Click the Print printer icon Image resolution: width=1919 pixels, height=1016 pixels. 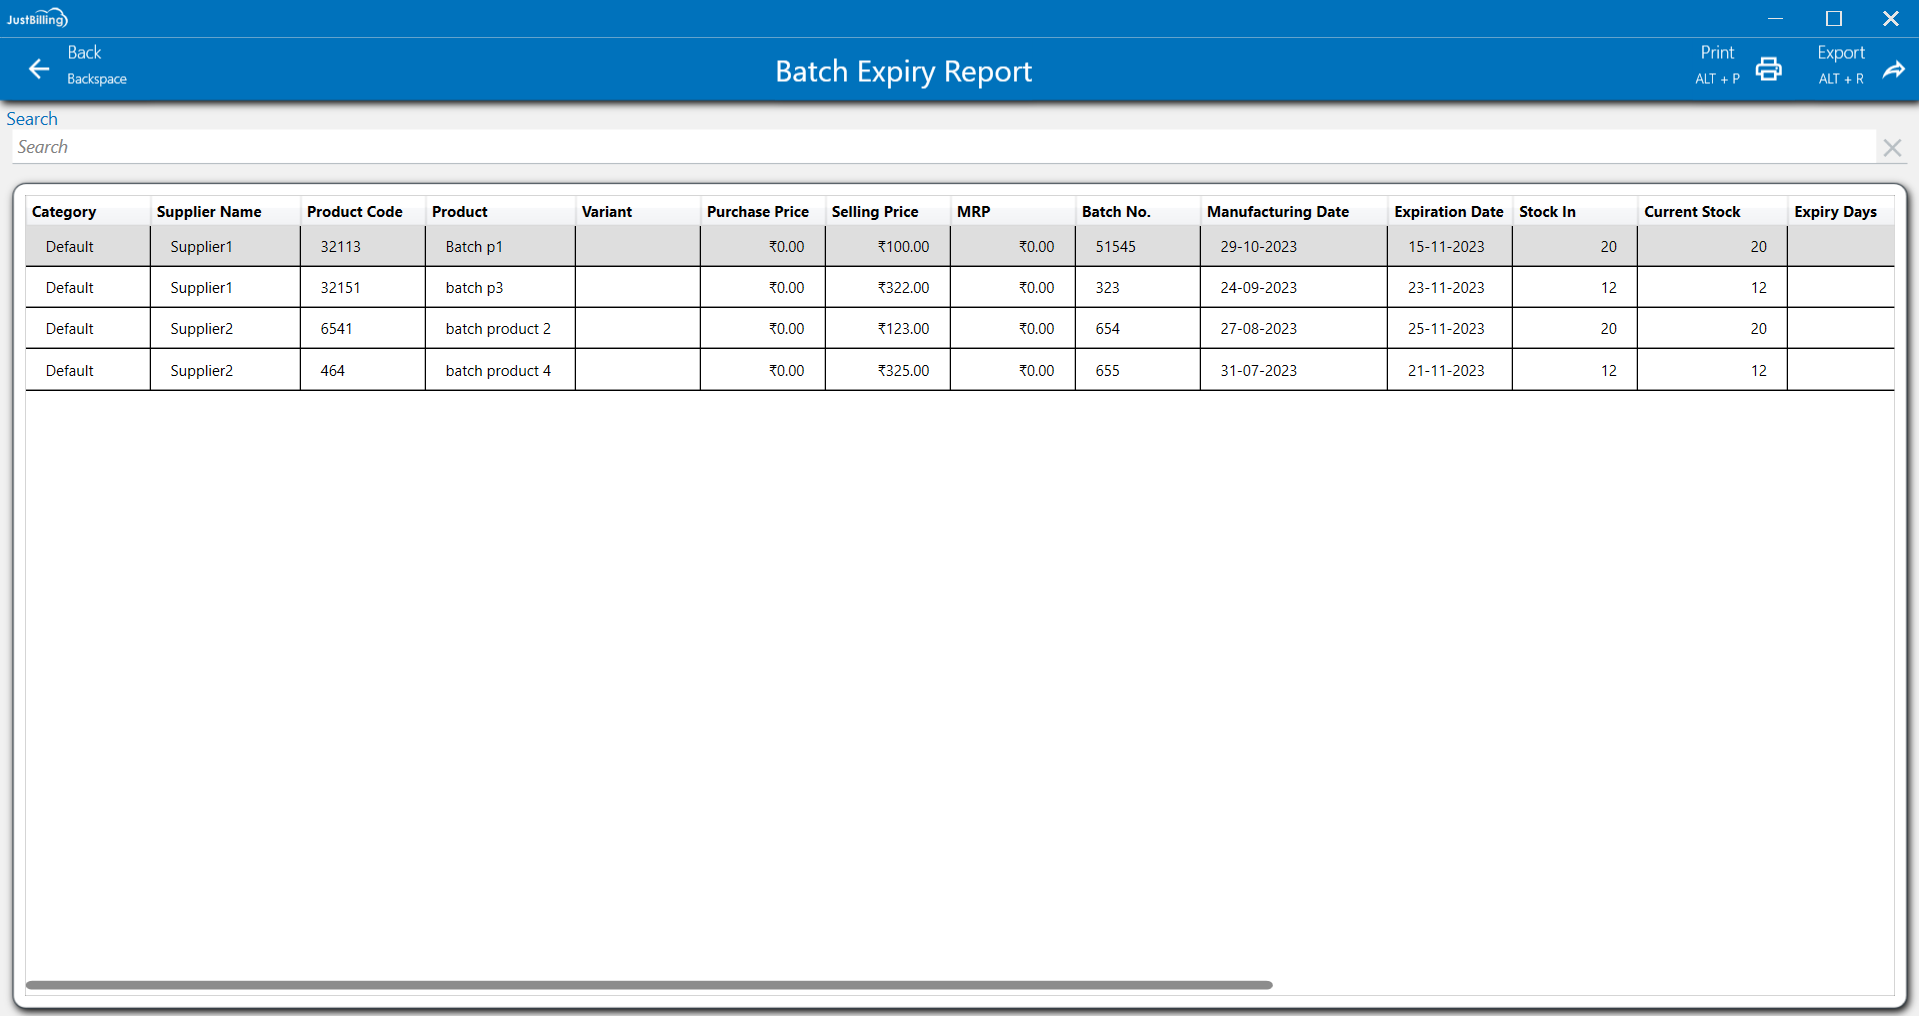(1768, 69)
